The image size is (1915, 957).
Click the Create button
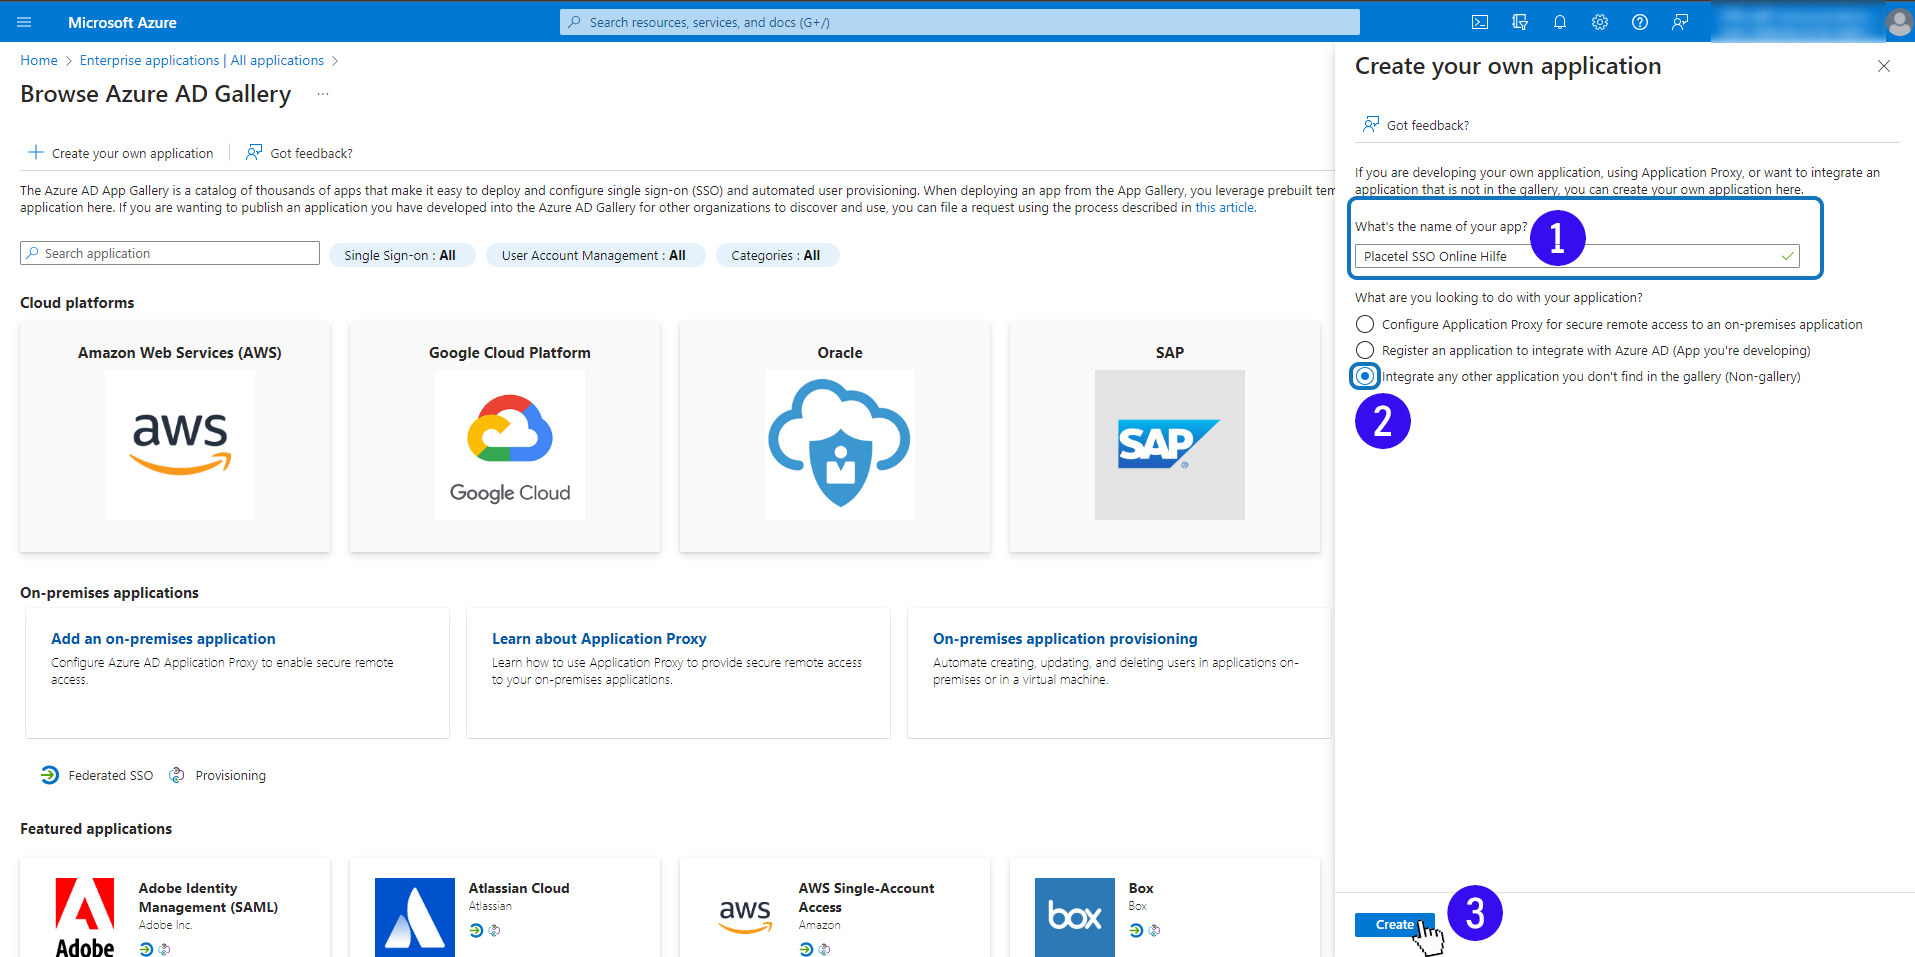(x=1395, y=925)
